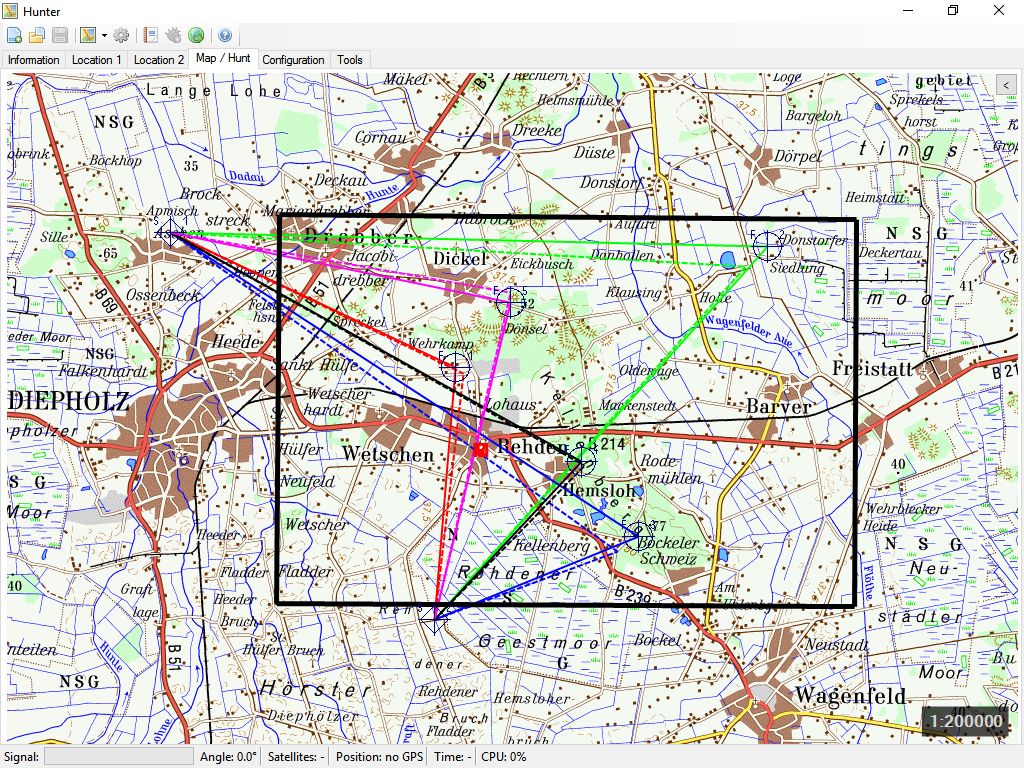Switch to the Information tab
The height and width of the screenshot is (768, 1024).
click(34, 60)
